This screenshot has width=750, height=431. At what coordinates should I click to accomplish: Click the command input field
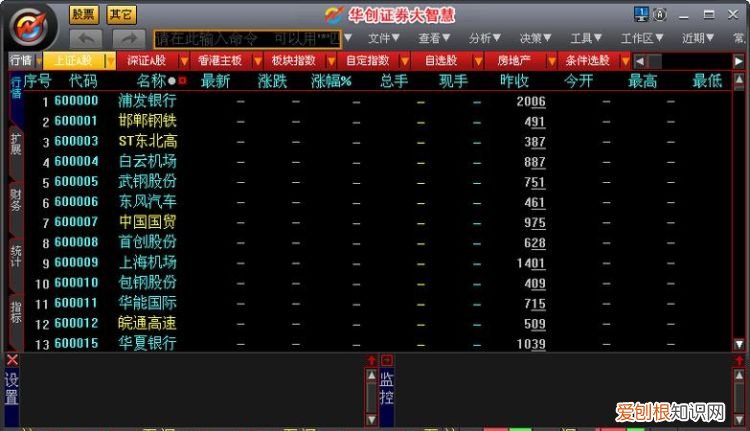[245, 38]
